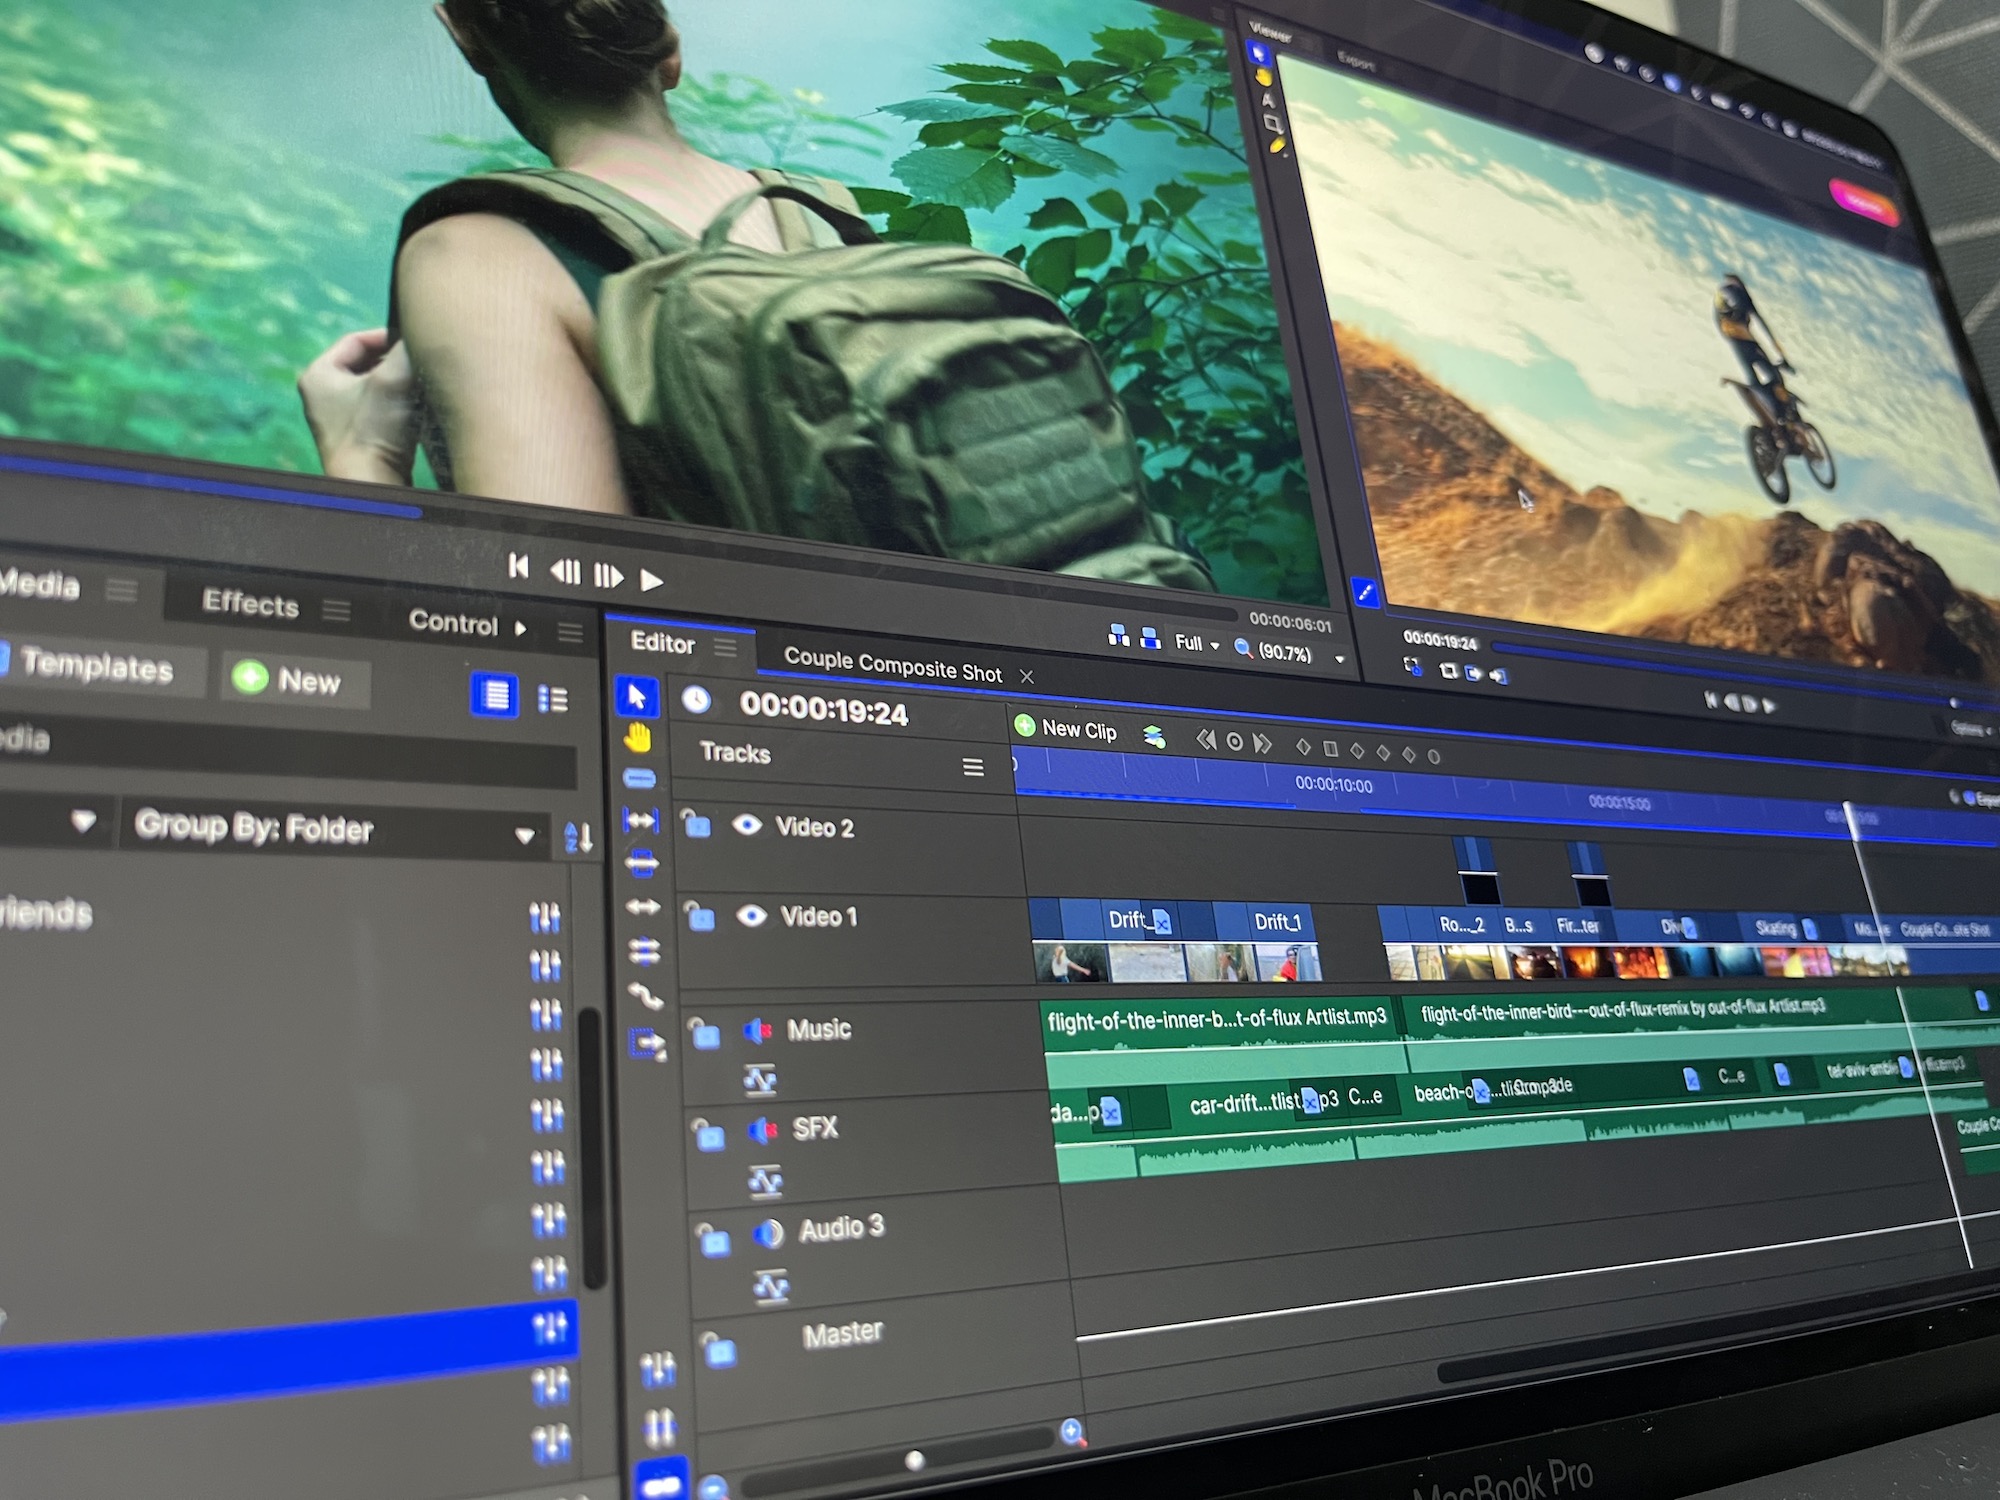This screenshot has width=2000, height=1500.
Task: Click the sort order icon beside Group By
Action: point(579,837)
